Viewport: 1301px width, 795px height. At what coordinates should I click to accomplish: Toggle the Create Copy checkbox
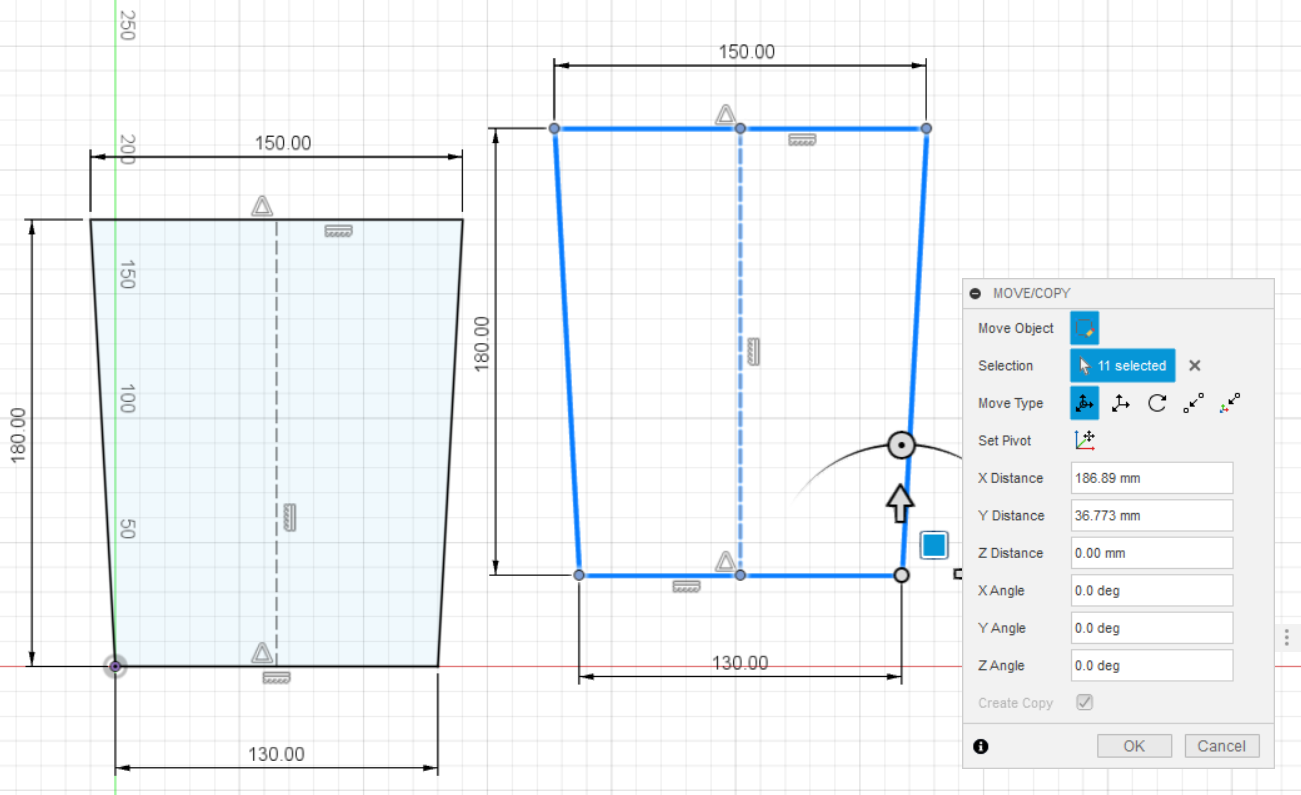(1084, 703)
